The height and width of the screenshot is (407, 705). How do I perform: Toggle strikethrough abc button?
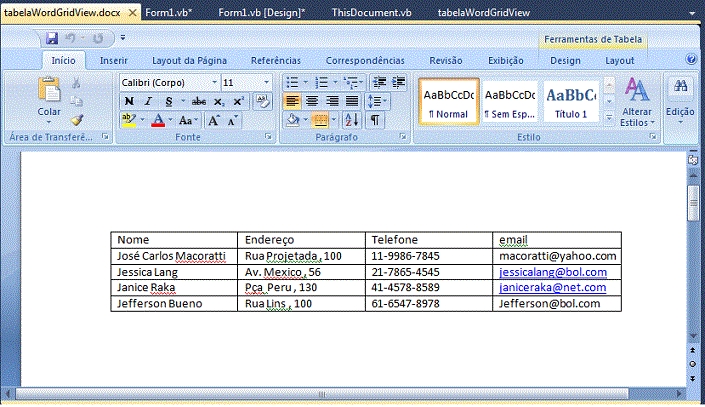point(199,102)
